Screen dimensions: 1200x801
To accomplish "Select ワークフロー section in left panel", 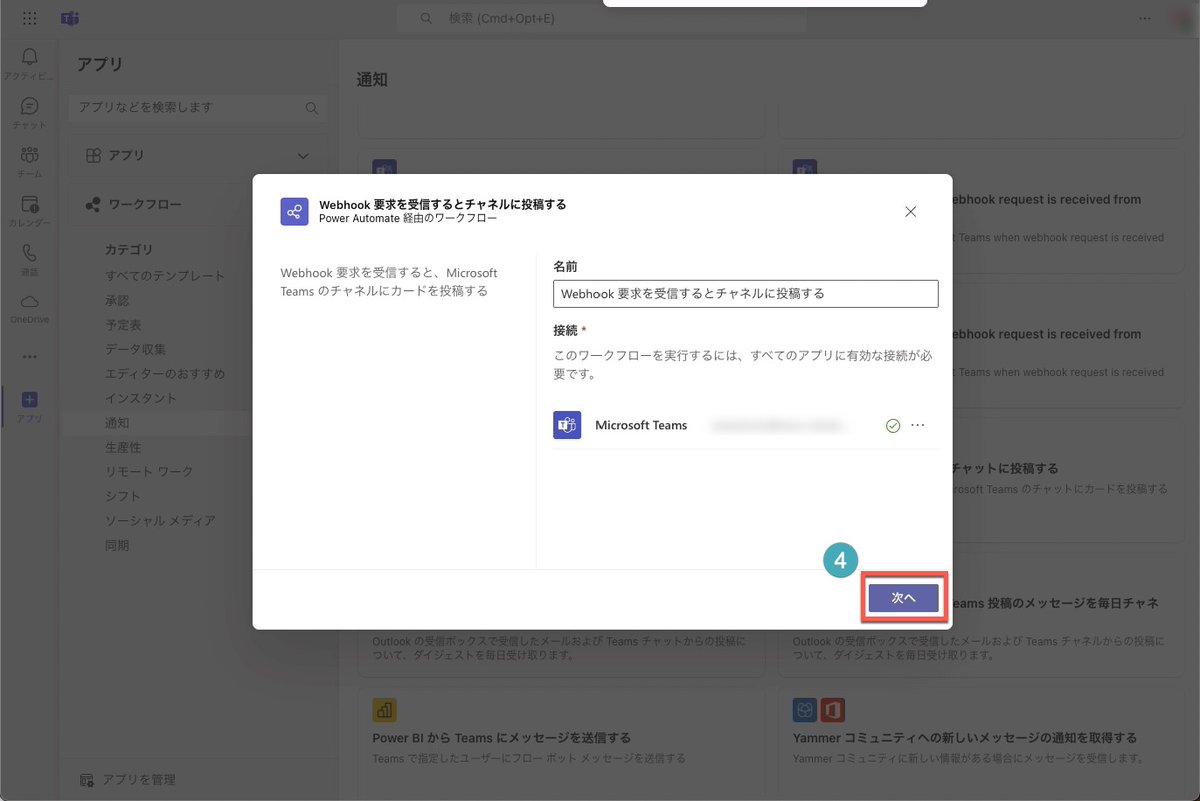I will (197, 204).
